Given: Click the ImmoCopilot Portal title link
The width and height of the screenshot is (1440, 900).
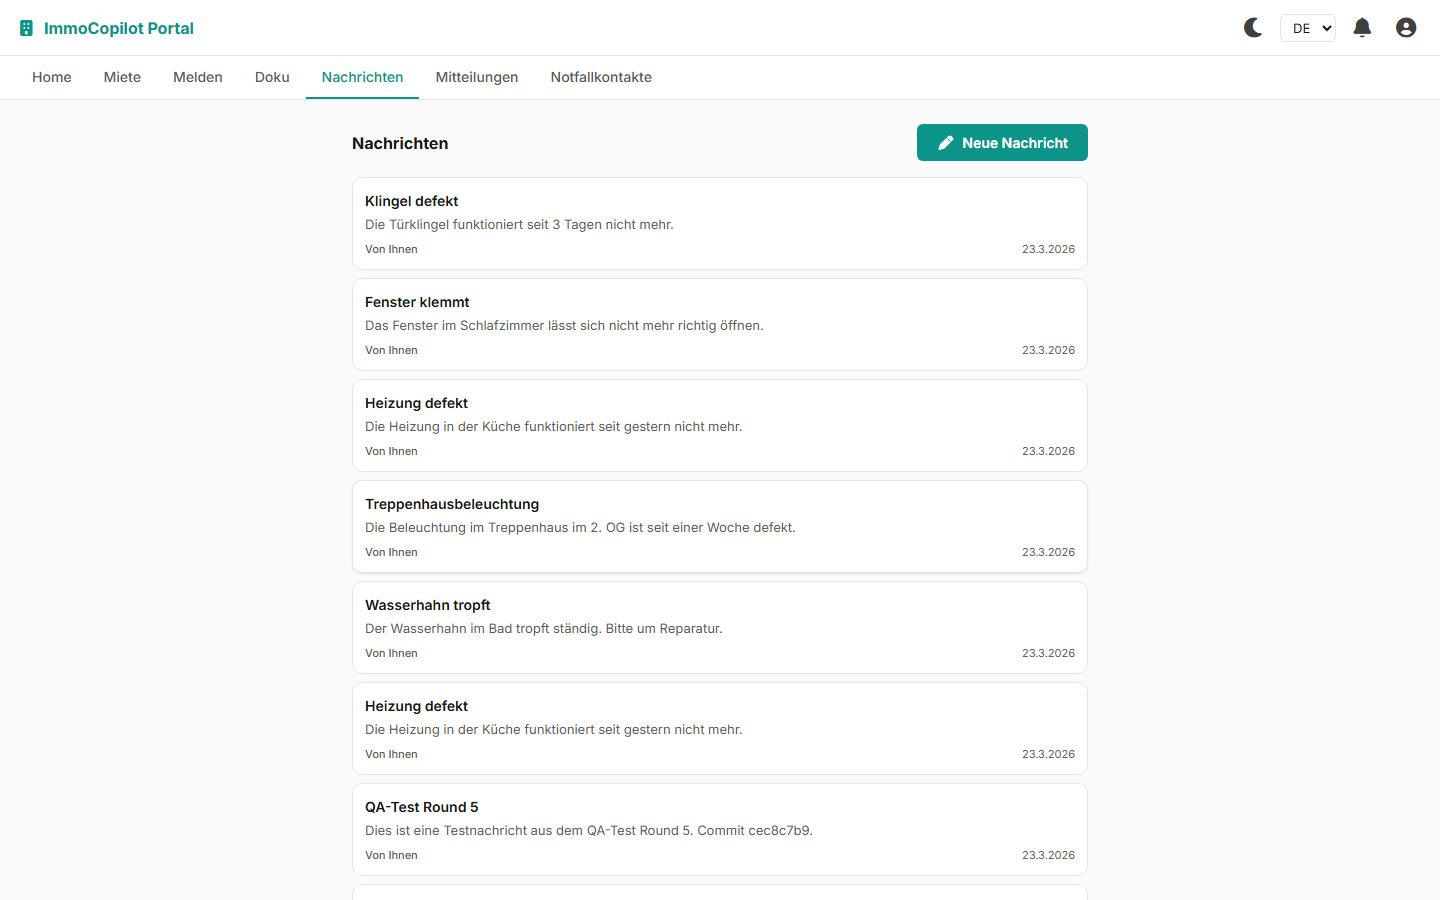Looking at the screenshot, I should coord(119,28).
